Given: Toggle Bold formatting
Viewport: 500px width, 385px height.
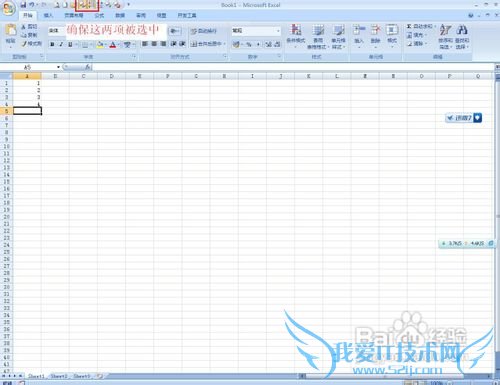Looking at the screenshot, I should [x=52, y=44].
